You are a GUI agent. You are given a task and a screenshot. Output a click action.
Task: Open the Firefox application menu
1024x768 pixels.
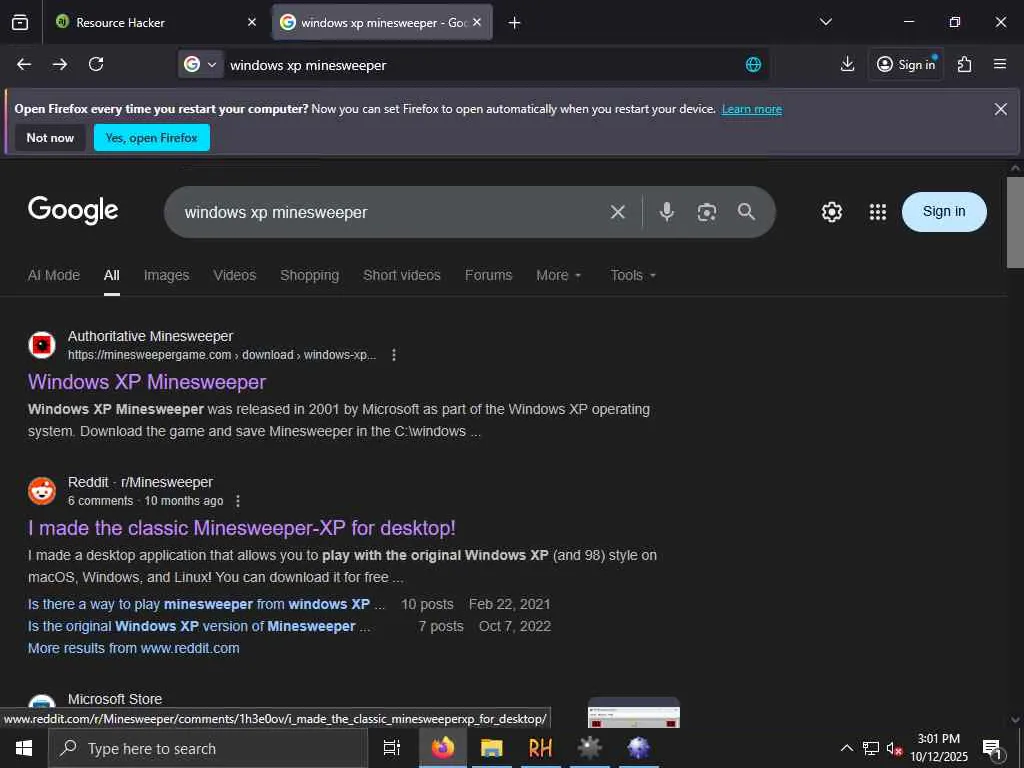click(x=1000, y=64)
